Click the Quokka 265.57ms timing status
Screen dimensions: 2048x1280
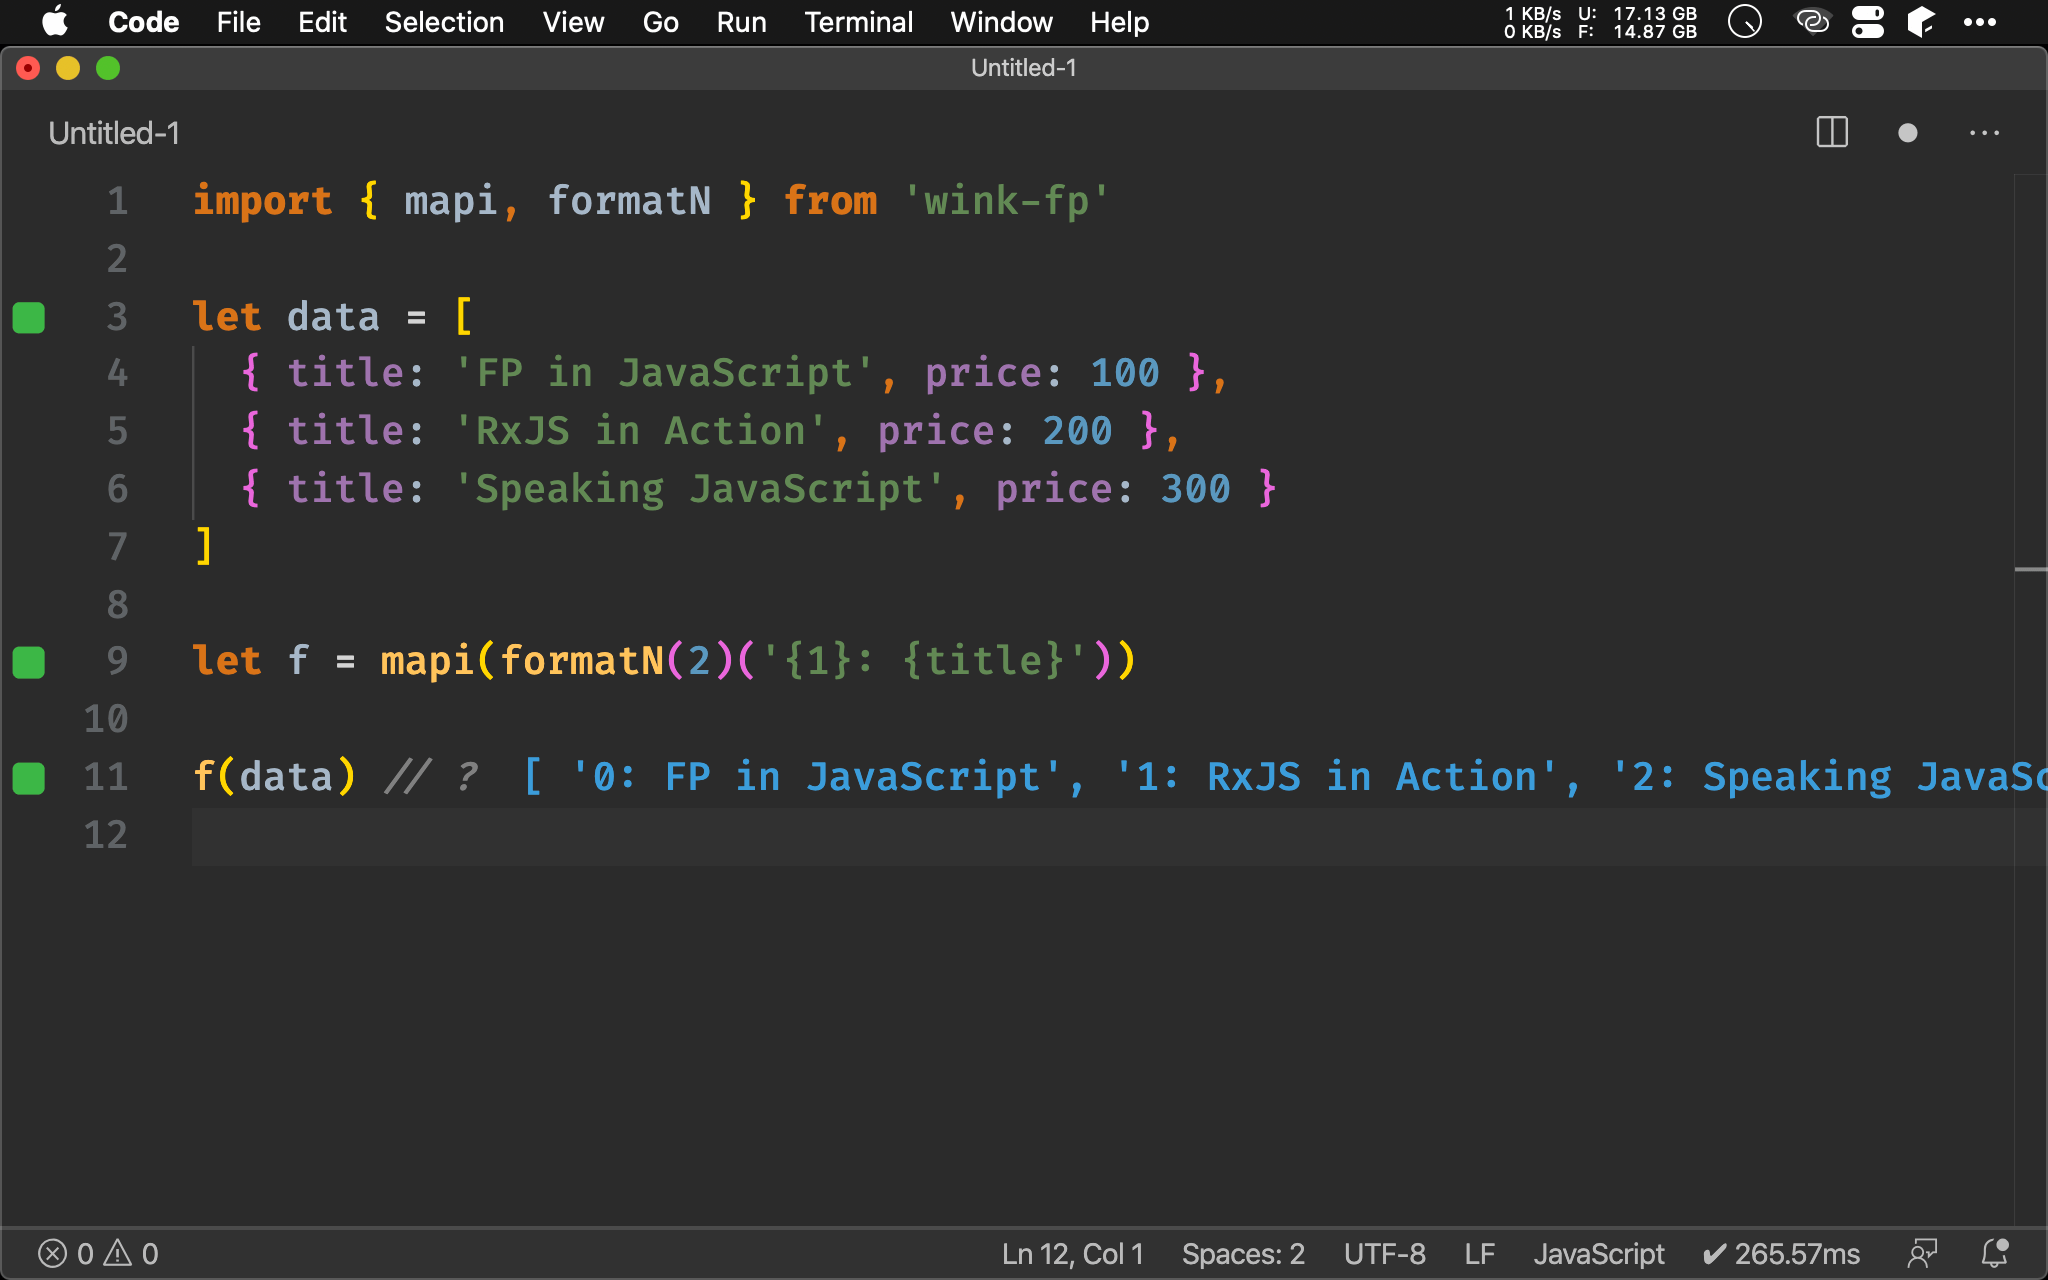click(1781, 1254)
